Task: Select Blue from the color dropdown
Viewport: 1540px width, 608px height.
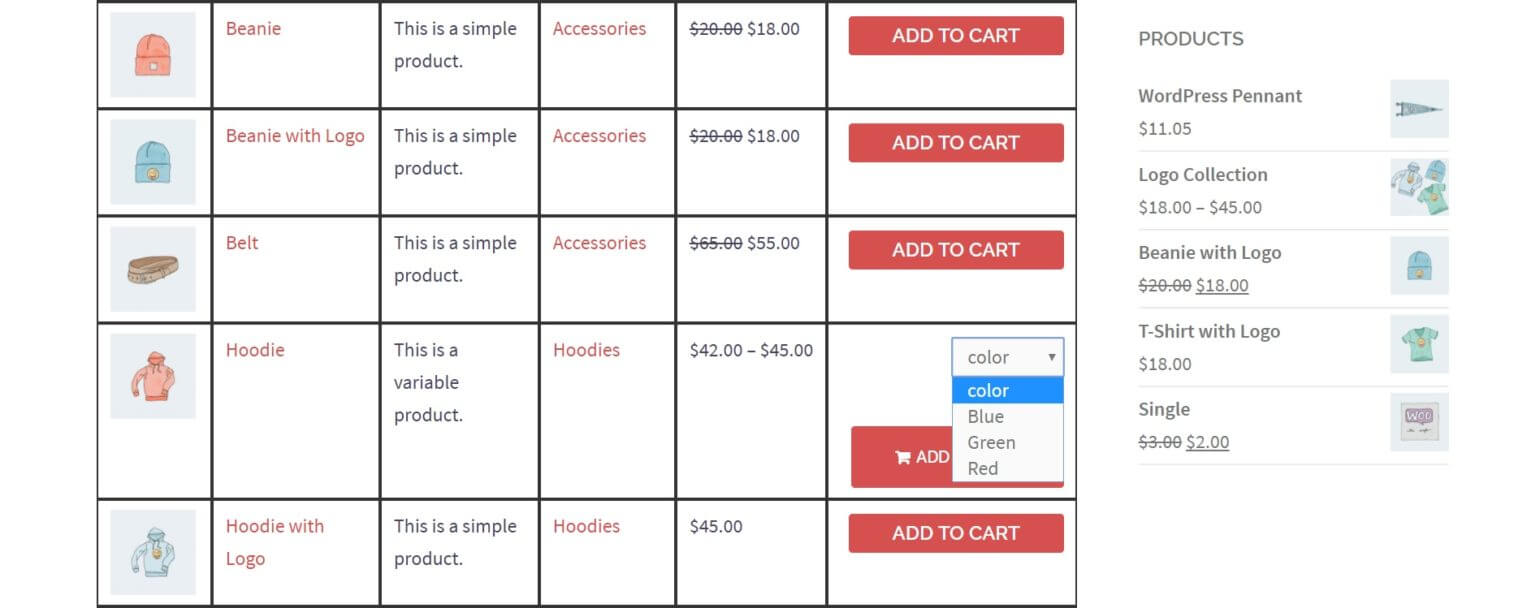Action: coord(985,416)
